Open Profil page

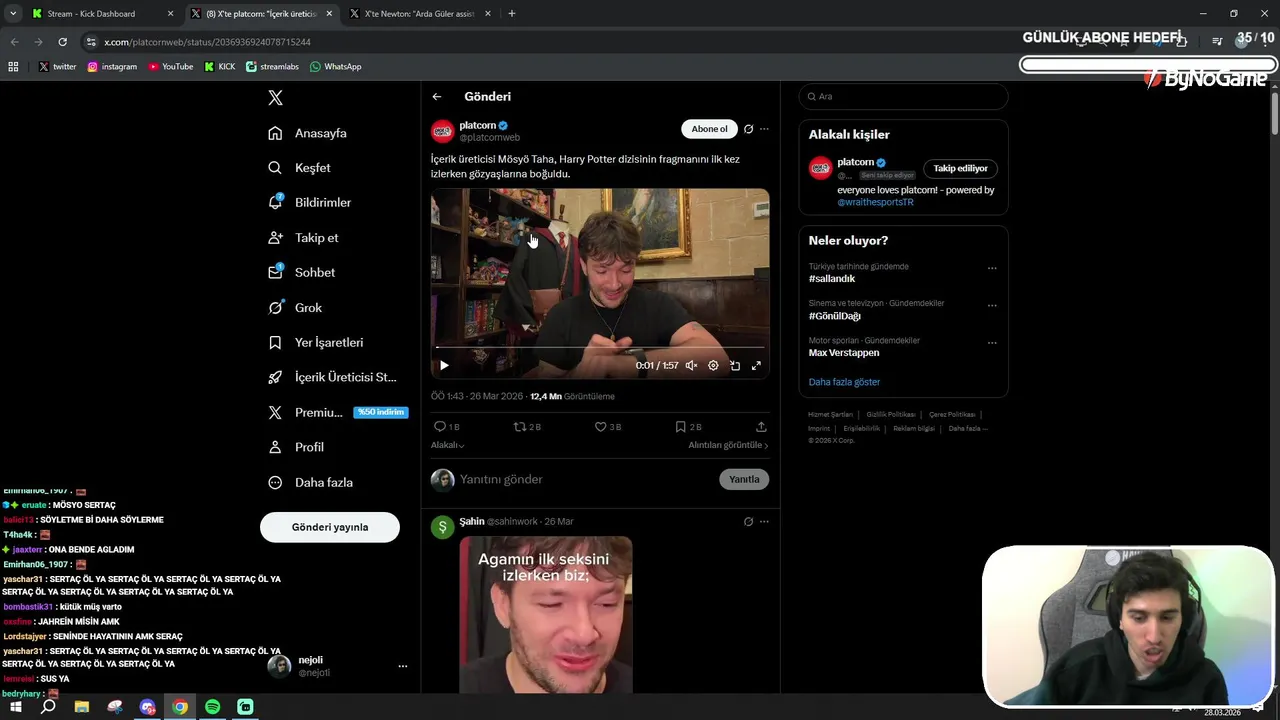296,447
